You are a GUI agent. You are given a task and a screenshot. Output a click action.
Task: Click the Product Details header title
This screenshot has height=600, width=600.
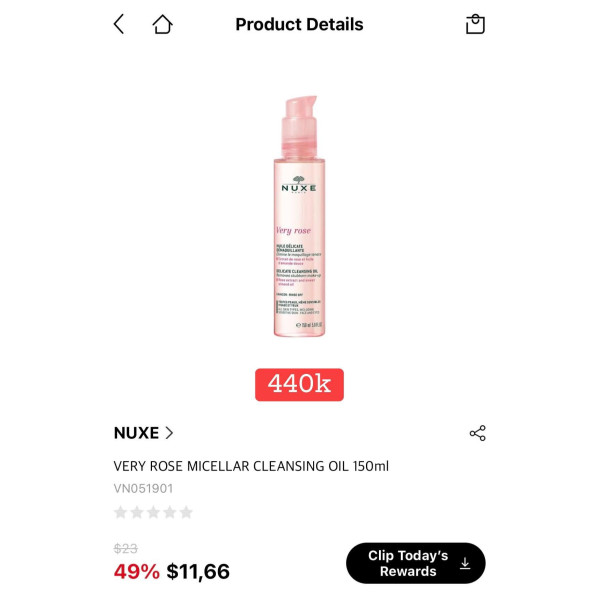point(299,24)
